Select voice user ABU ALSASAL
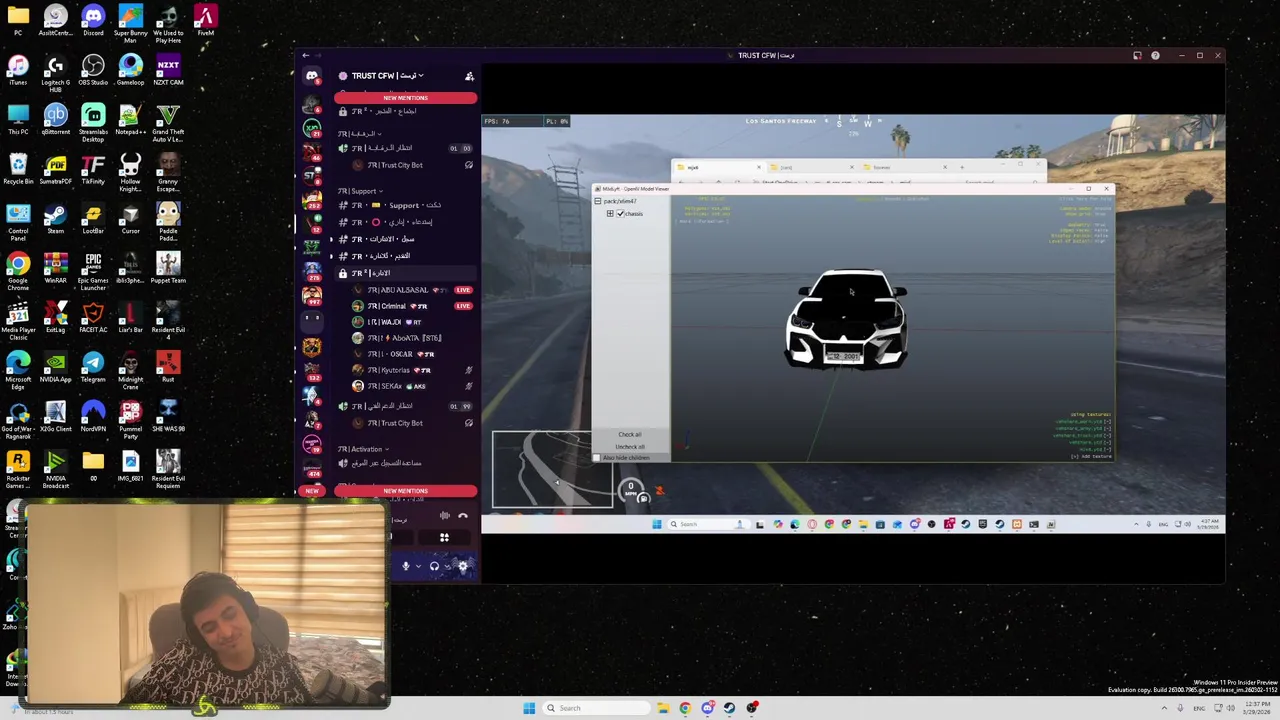 point(411,290)
